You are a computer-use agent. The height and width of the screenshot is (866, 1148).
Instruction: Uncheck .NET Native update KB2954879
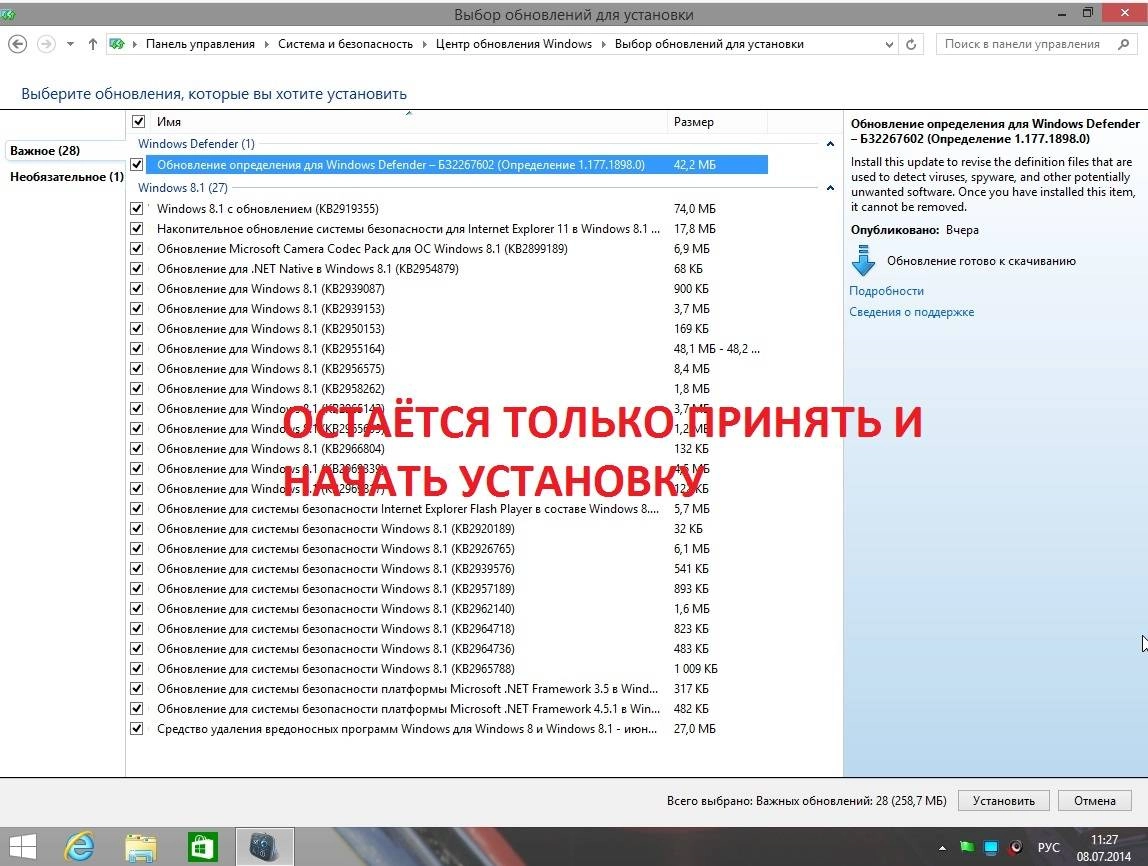click(136, 269)
